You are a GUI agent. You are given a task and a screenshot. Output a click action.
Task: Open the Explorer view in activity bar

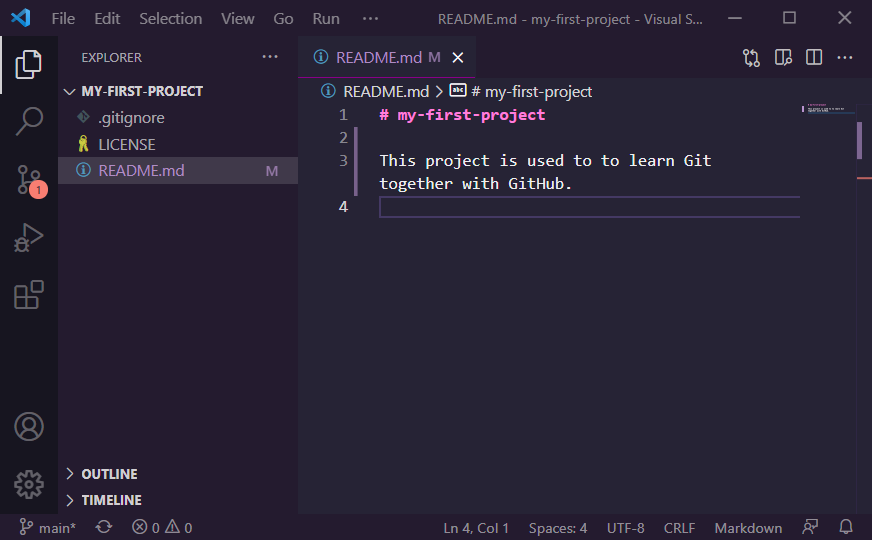tap(29, 65)
